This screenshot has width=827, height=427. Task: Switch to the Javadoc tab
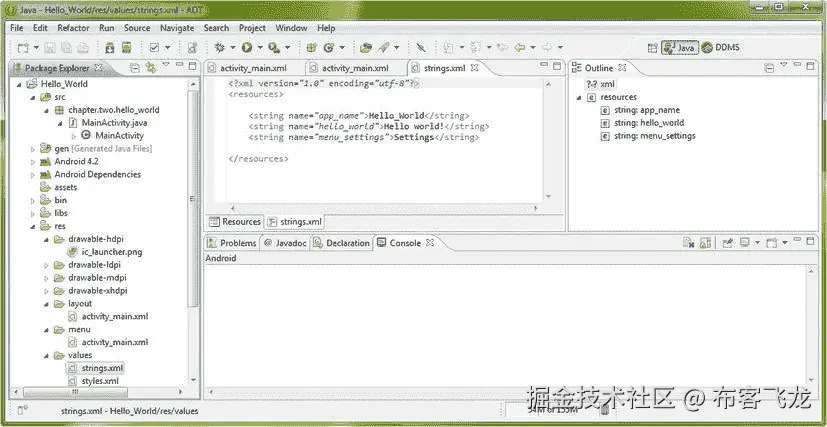[x=285, y=243]
